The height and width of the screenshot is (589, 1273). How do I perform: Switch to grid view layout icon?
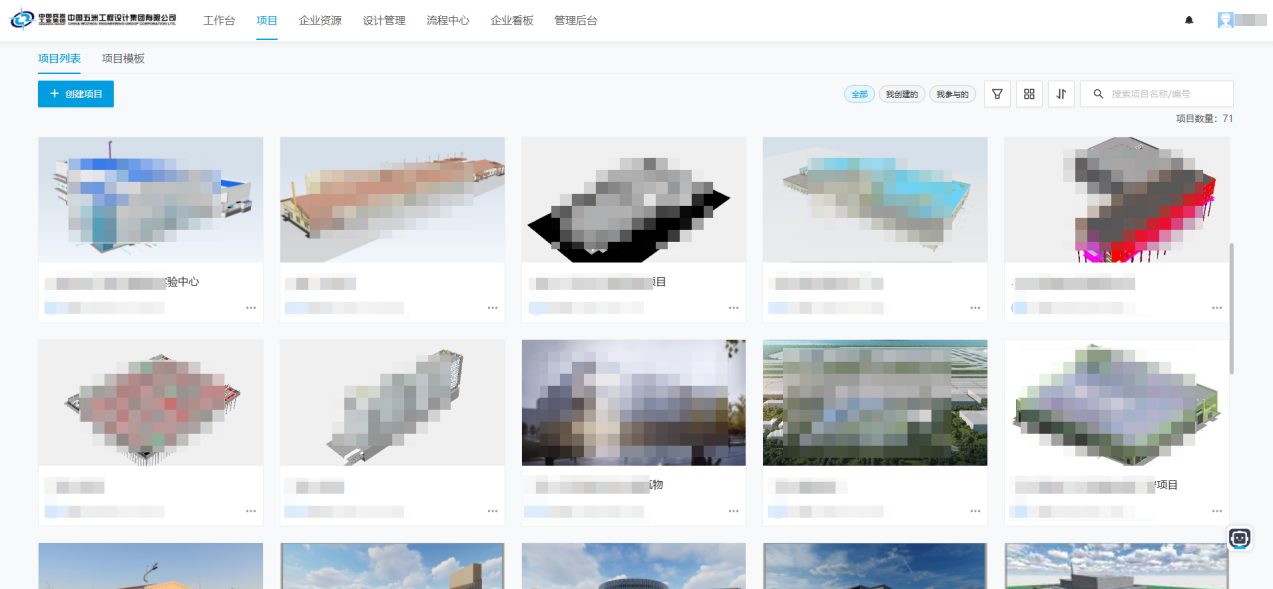[1029, 94]
